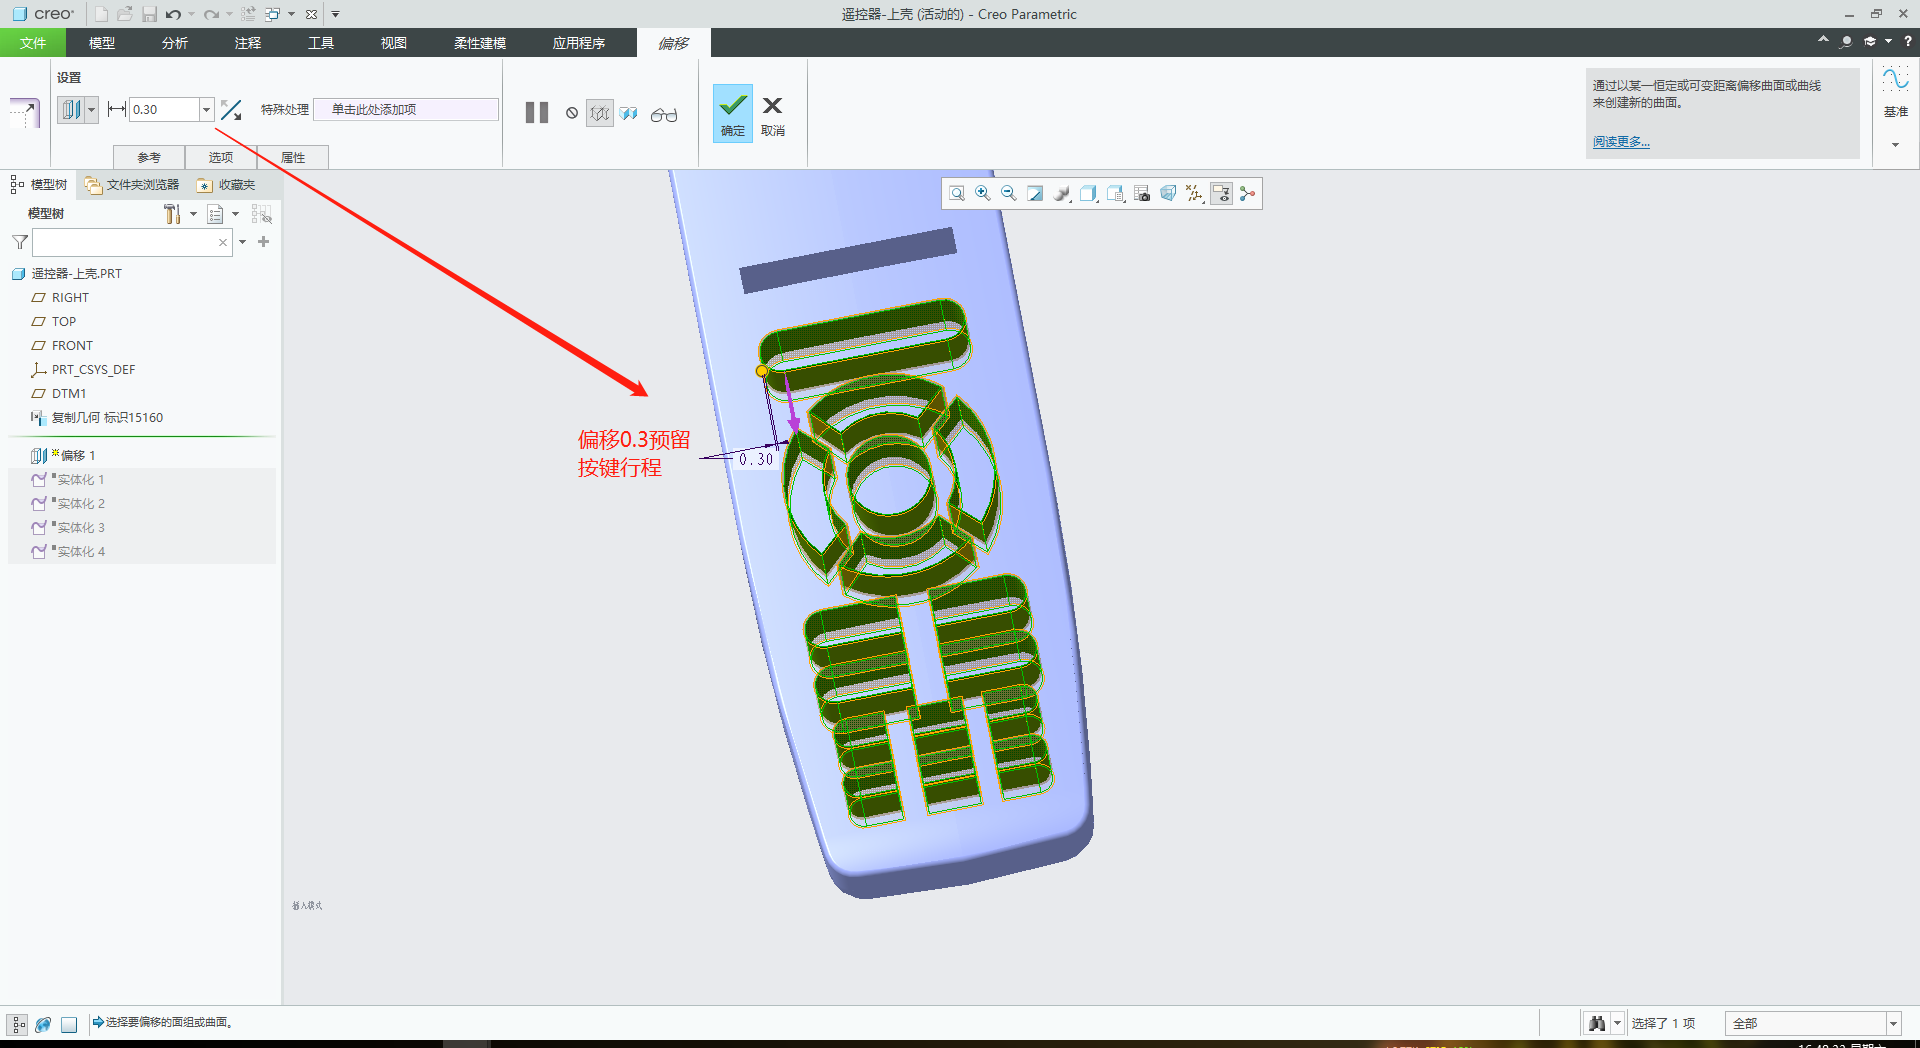Click the Open folder icon
Screen dimensions: 1920x1048
point(125,14)
